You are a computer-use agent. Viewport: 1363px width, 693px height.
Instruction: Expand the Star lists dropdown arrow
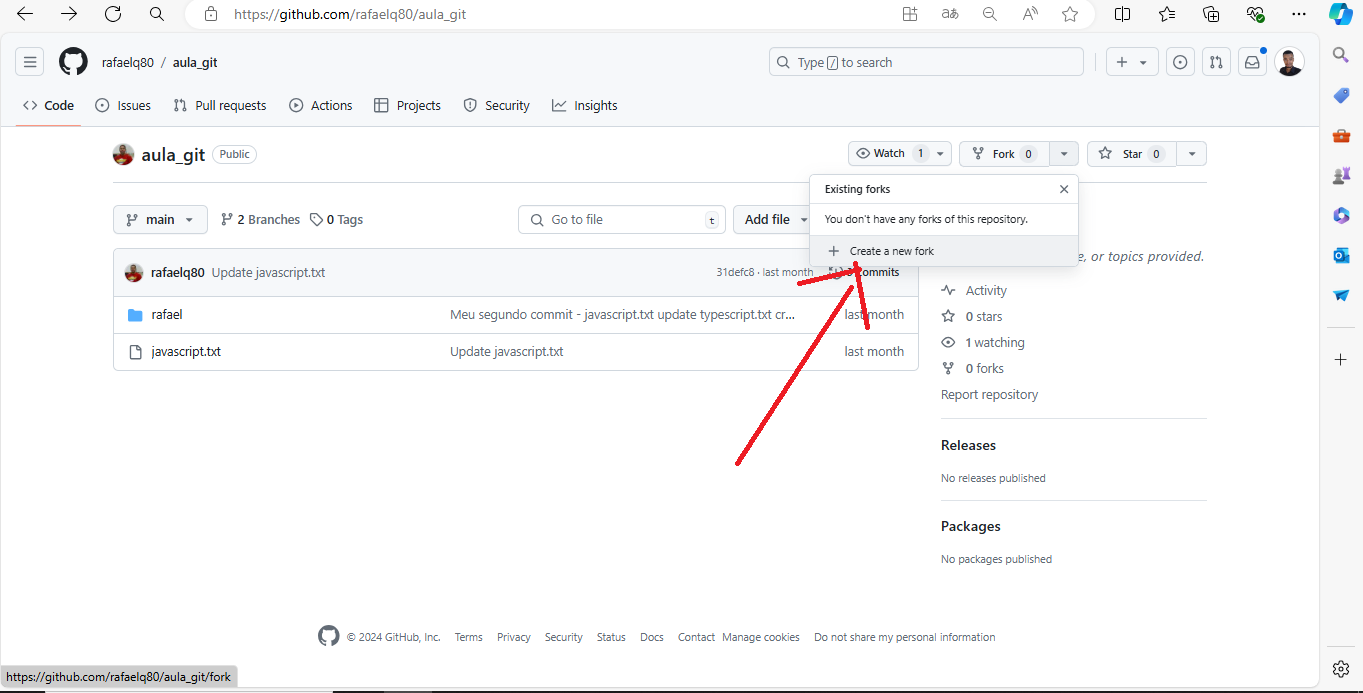point(1192,154)
